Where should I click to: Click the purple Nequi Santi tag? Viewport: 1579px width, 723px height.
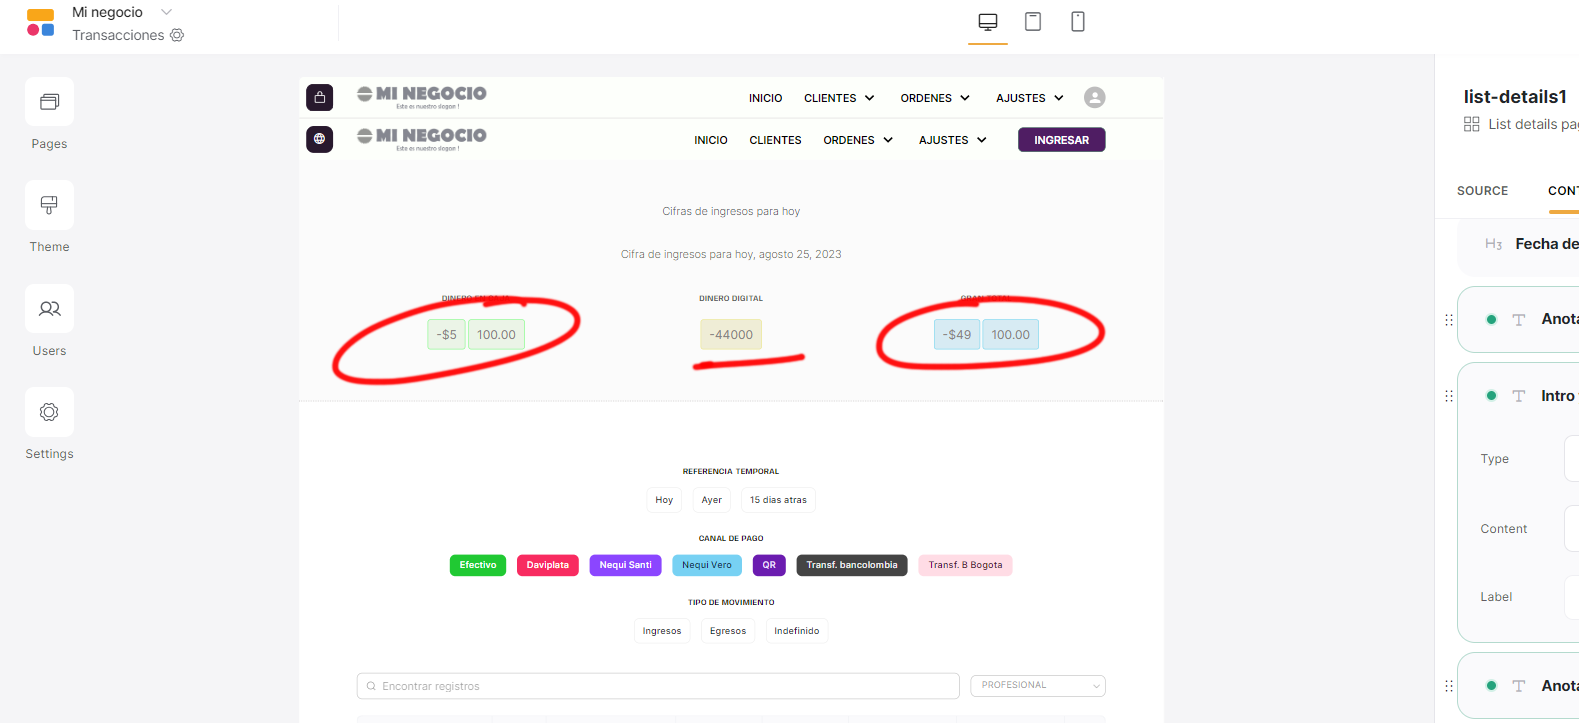626,565
